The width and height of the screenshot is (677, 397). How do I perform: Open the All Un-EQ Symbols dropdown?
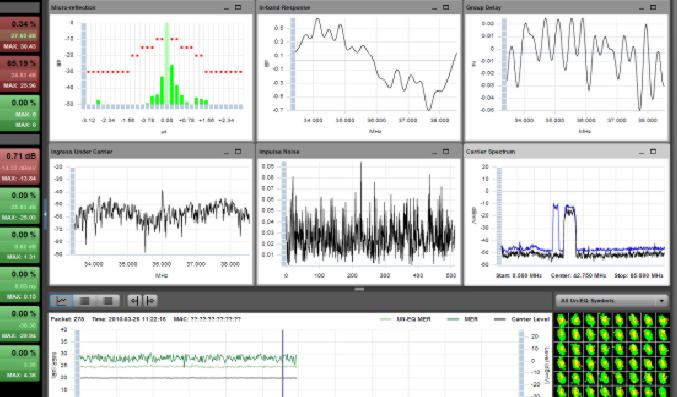coord(612,301)
